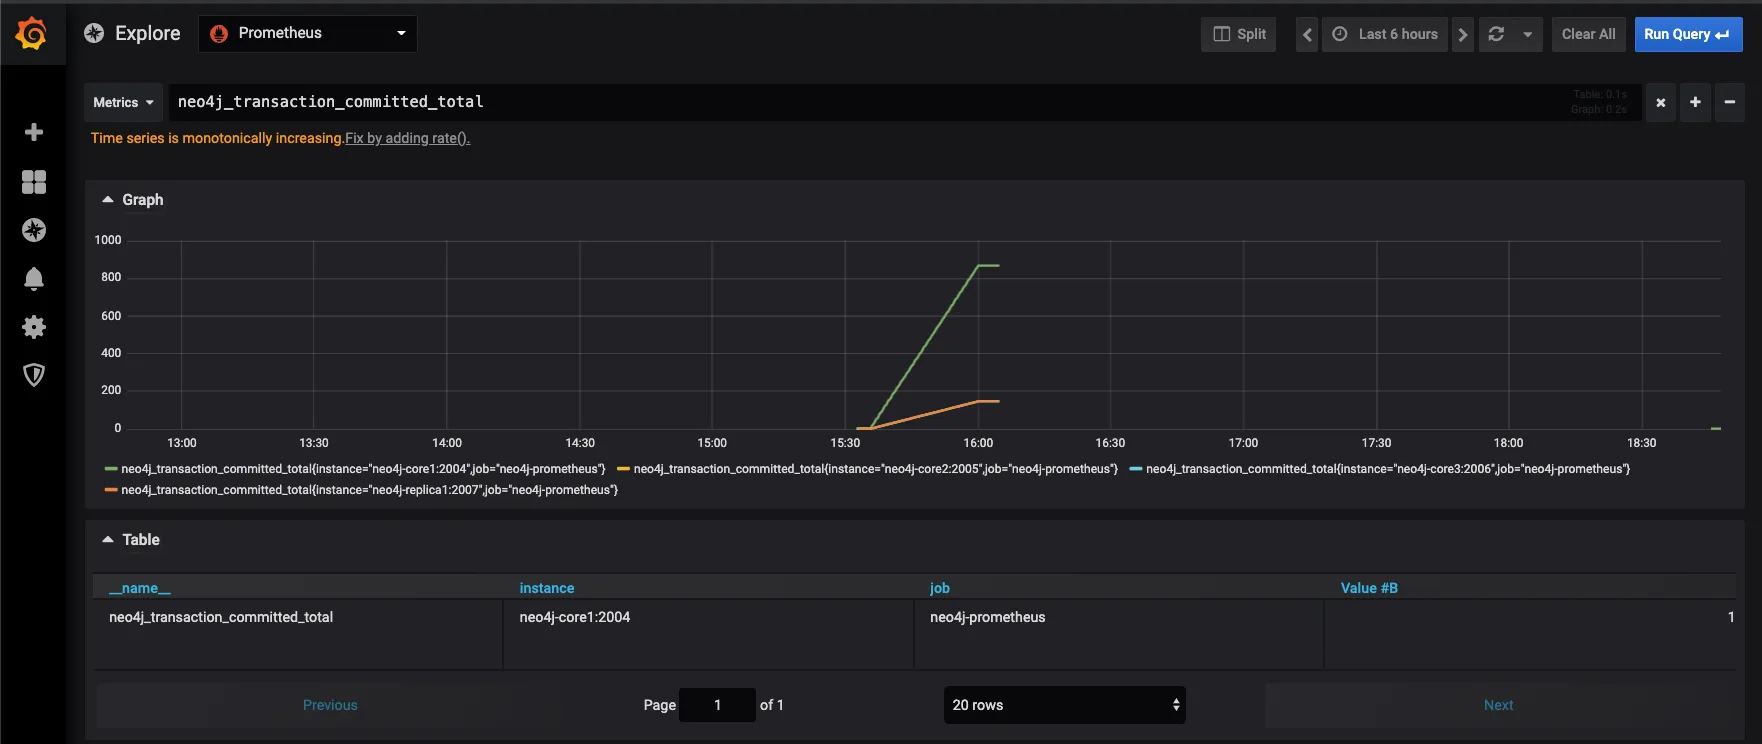Screen dimensions: 1762x744
Task: Open Configuration gear in the sidebar
Action: pos(34,327)
